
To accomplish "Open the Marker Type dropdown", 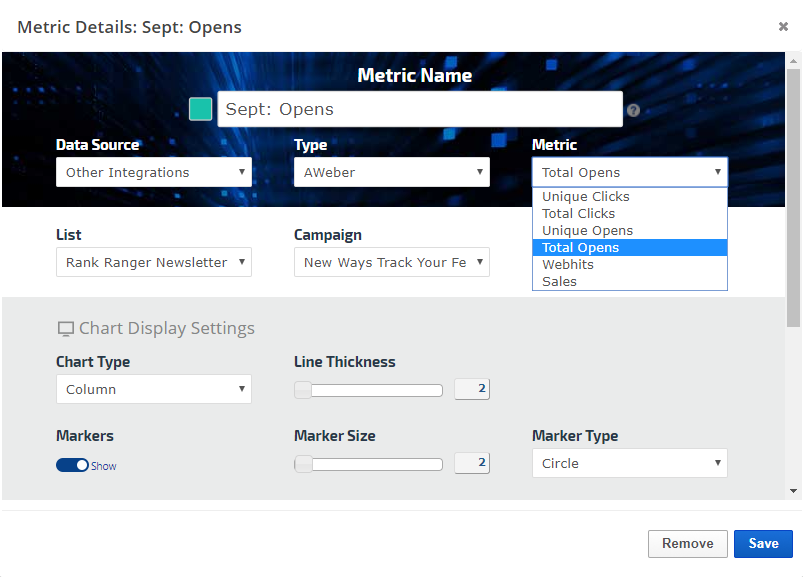I will coord(629,463).
